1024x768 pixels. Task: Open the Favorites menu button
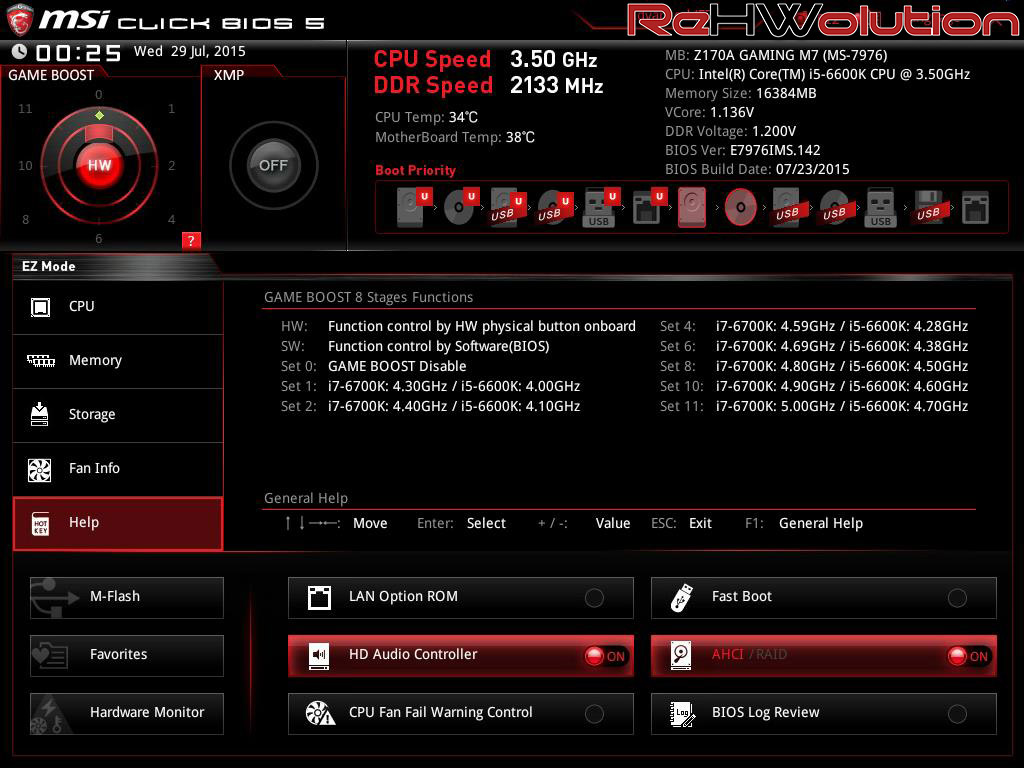coord(127,655)
